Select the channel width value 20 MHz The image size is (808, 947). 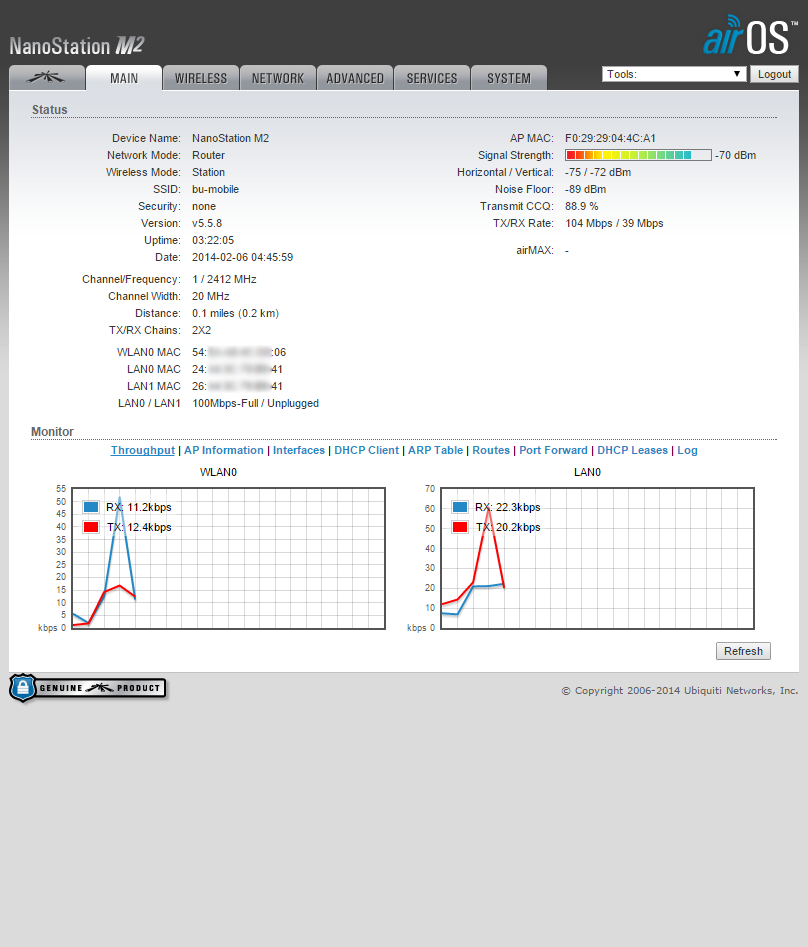(211, 296)
